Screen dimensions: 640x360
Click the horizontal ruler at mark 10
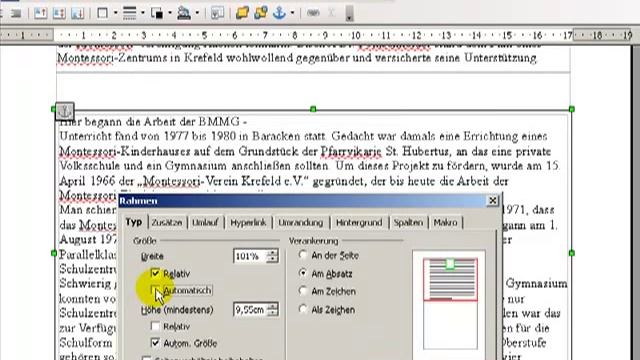pos(356,36)
